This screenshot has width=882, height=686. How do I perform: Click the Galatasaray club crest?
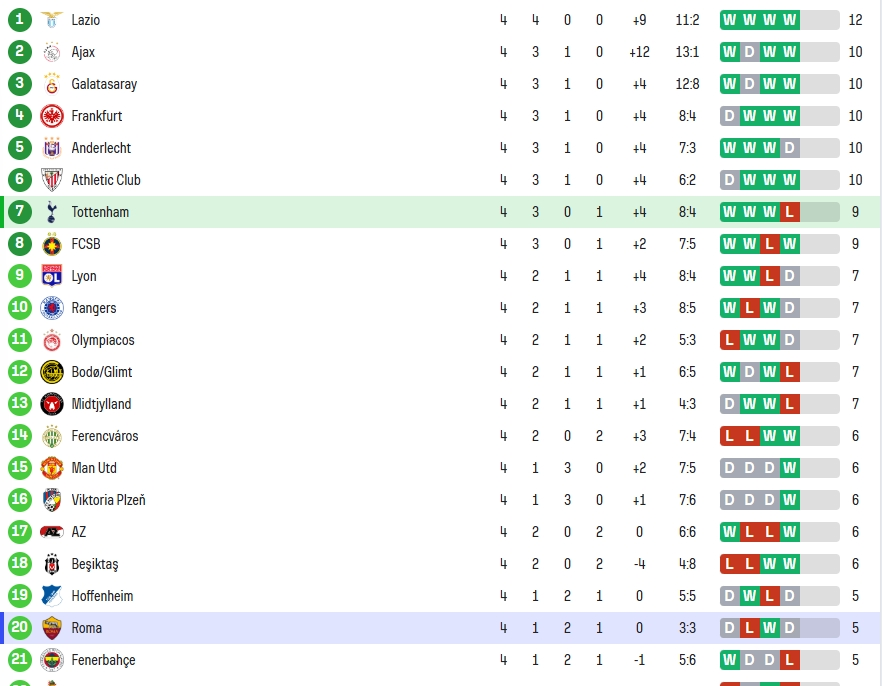(x=52, y=84)
